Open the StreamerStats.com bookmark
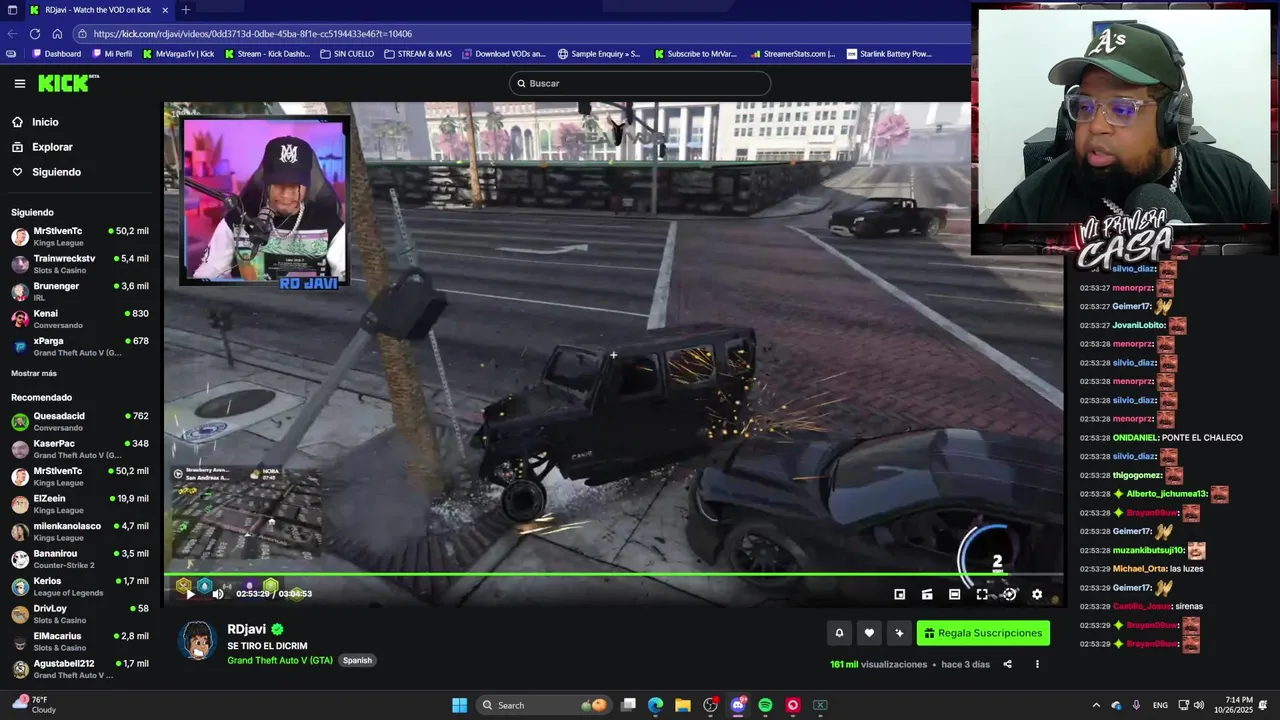The image size is (1280, 720). [x=793, y=54]
